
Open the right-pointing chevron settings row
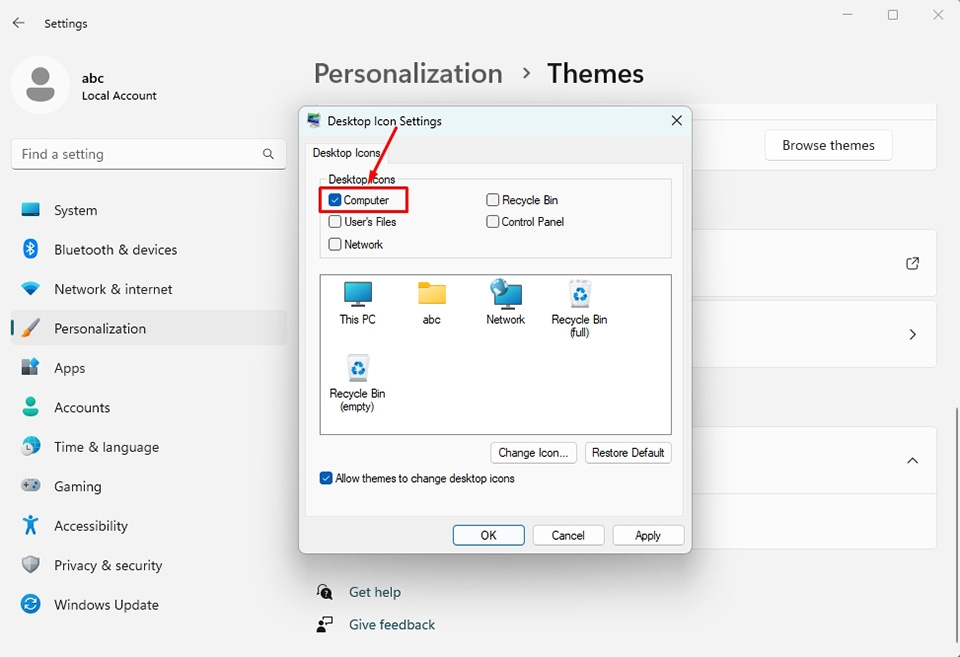coord(912,334)
